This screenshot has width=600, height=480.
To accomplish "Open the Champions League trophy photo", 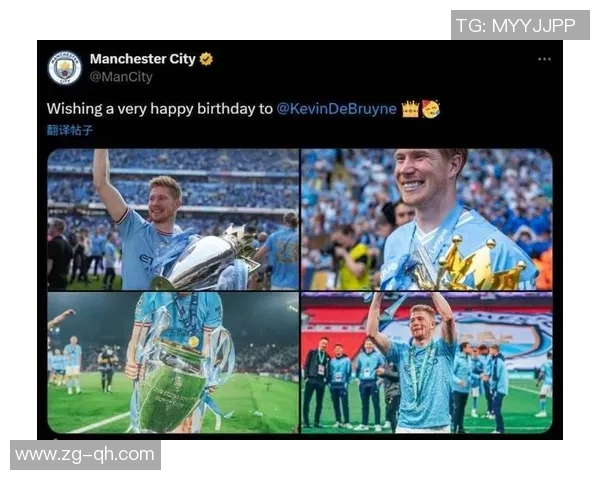I will (173, 362).
